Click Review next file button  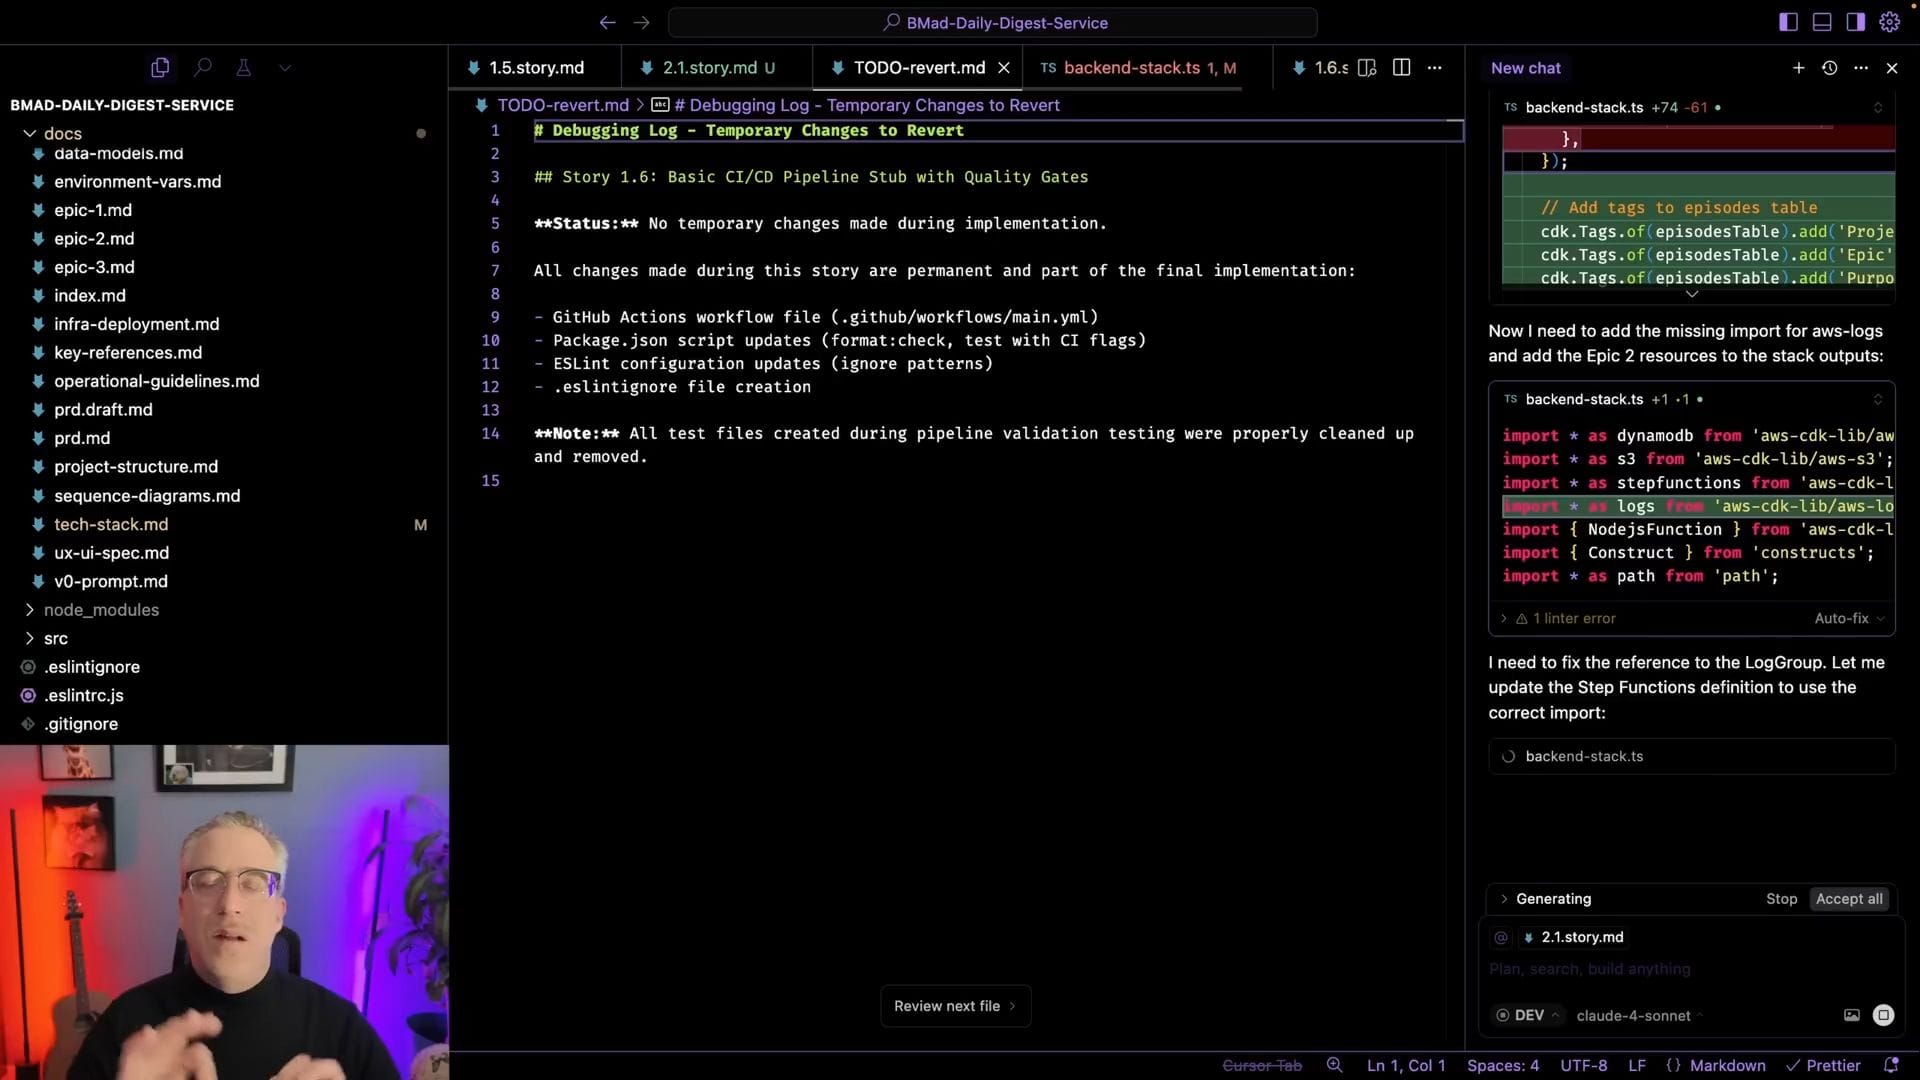pyautogui.click(x=954, y=1006)
